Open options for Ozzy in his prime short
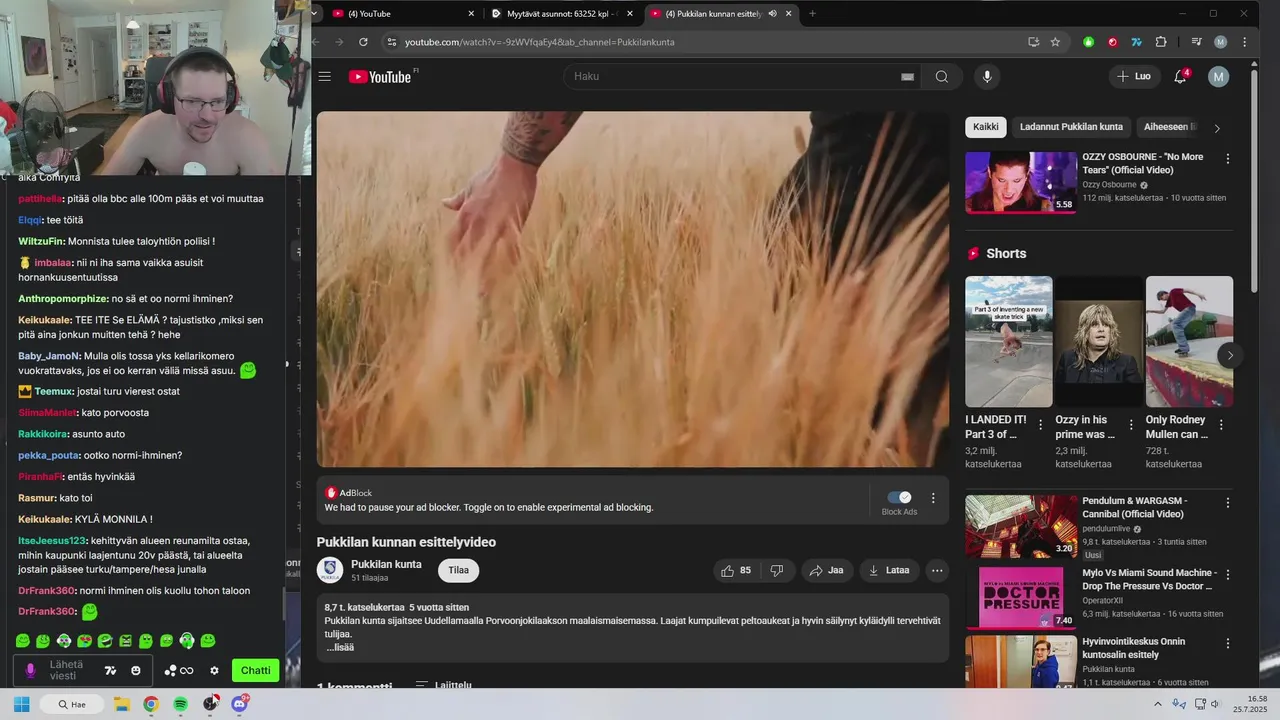This screenshot has width=1280, height=720. point(1131,425)
